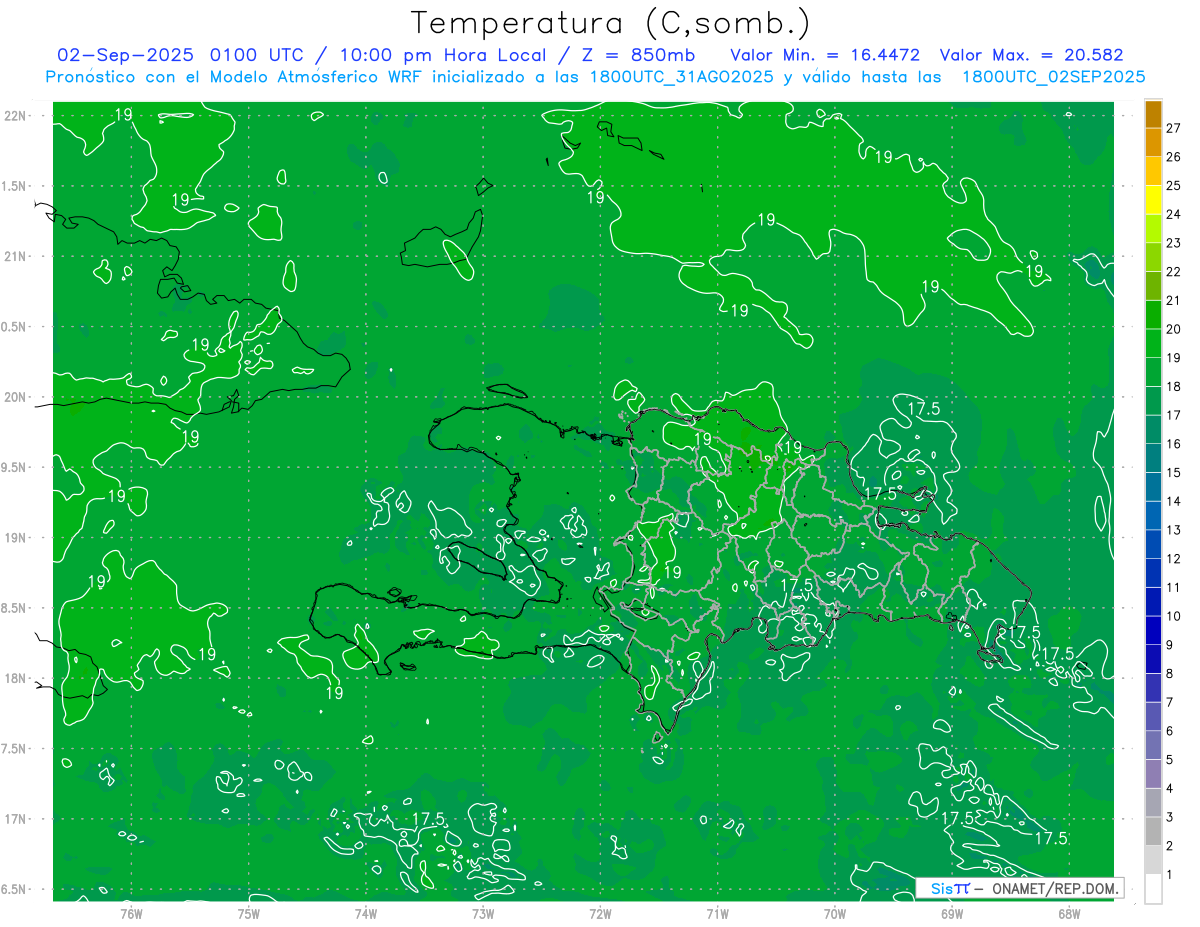The width and height of the screenshot is (1200, 927).
Task: Click color scale segment between 2 and 3
Action: pos(1154,831)
